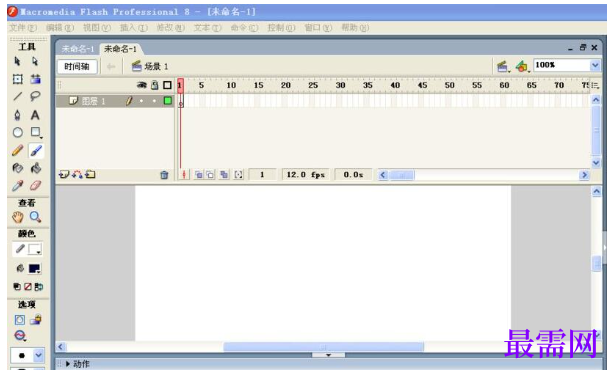
Task: Open the Edit Scene dropdown
Action: point(503,67)
